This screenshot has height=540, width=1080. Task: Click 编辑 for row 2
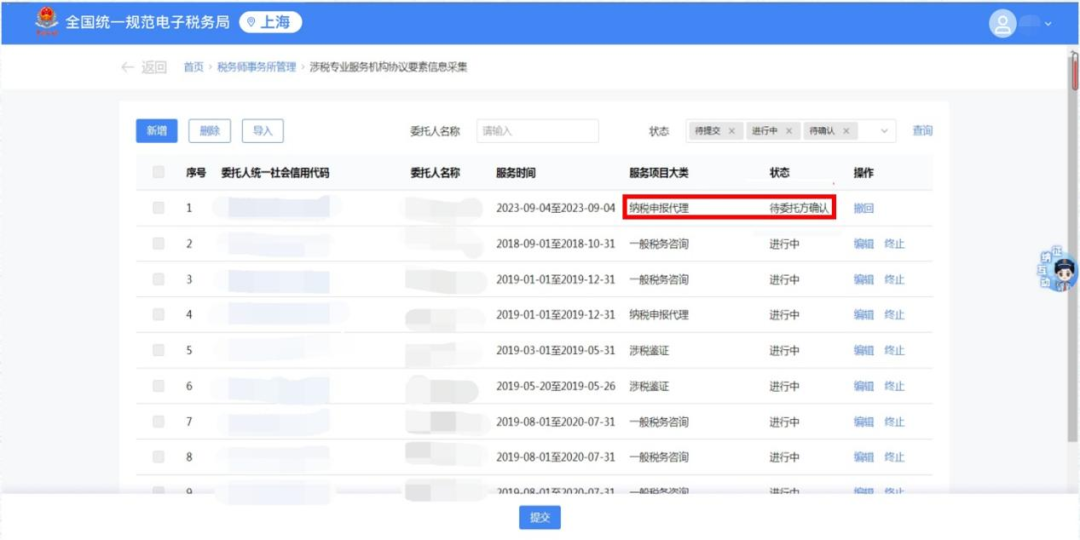[864, 243]
